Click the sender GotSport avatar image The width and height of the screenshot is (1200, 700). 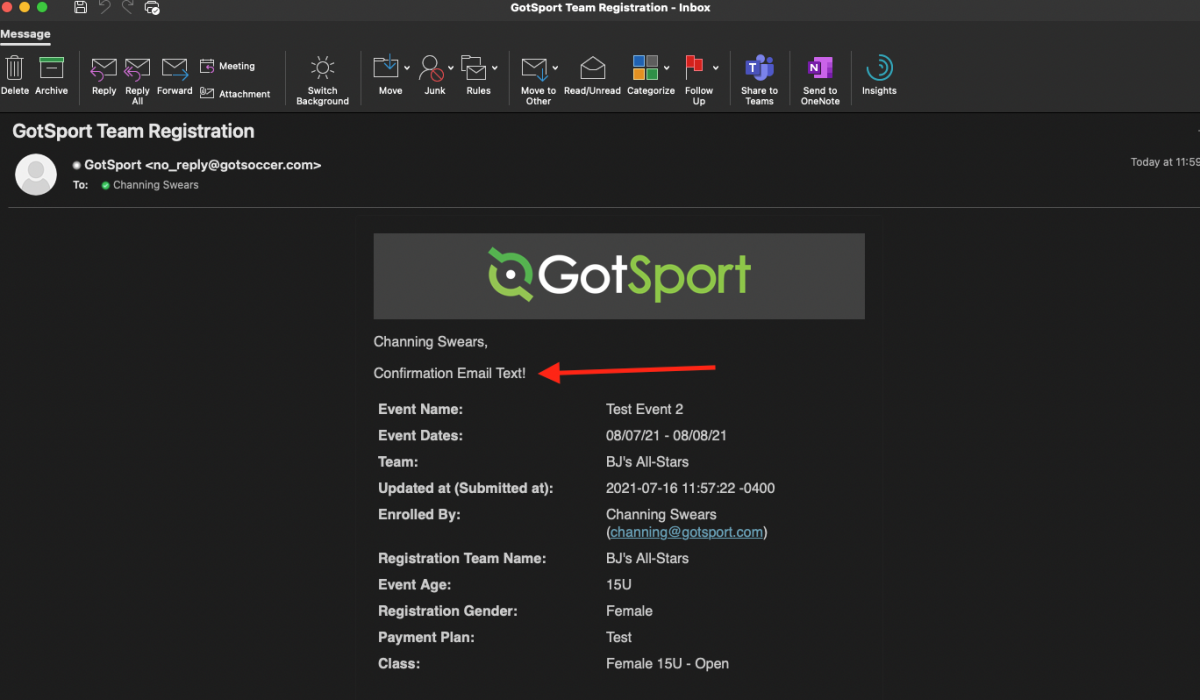click(36, 174)
